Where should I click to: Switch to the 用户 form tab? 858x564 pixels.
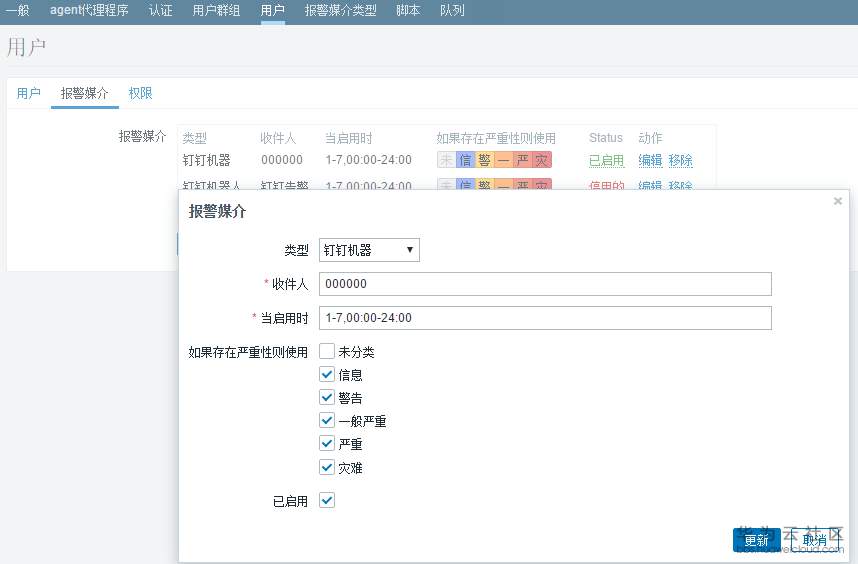(x=28, y=94)
